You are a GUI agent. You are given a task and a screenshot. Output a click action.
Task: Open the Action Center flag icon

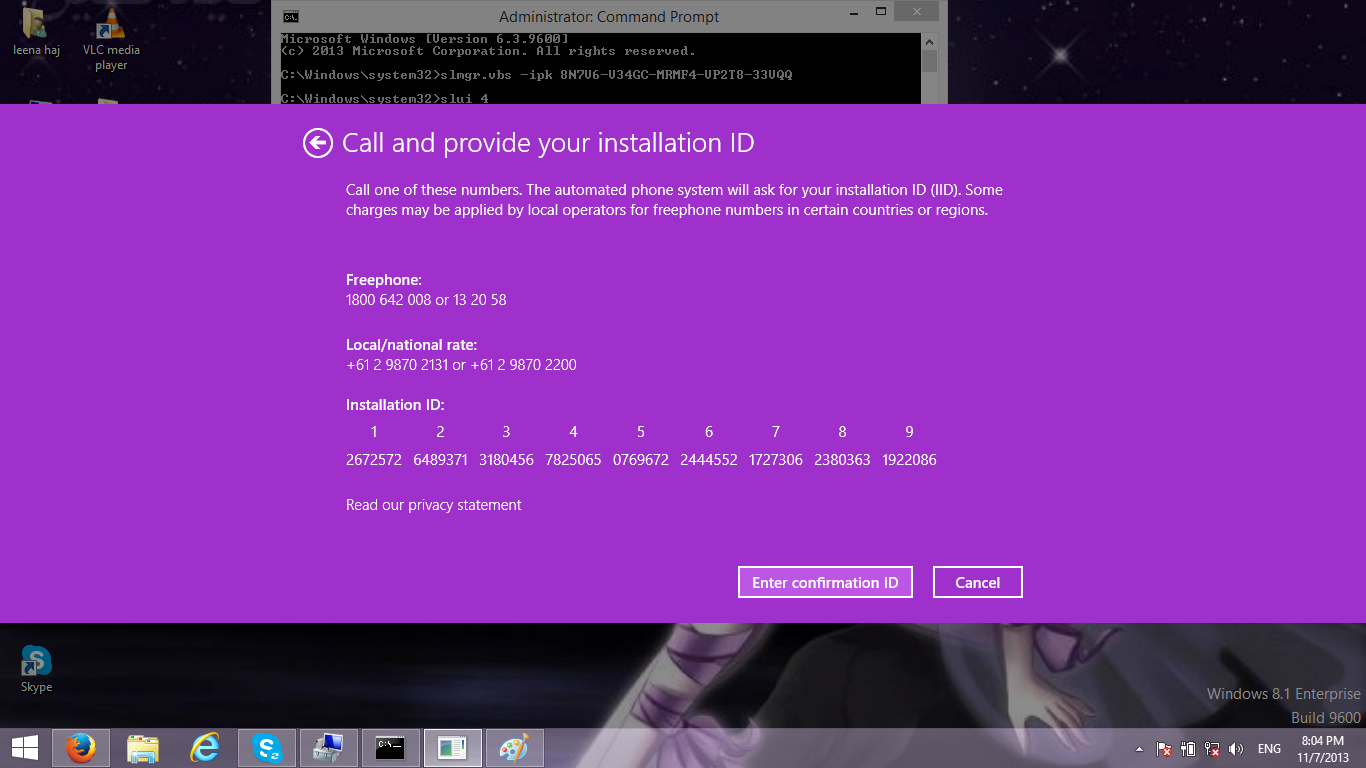pos(1164,749)
